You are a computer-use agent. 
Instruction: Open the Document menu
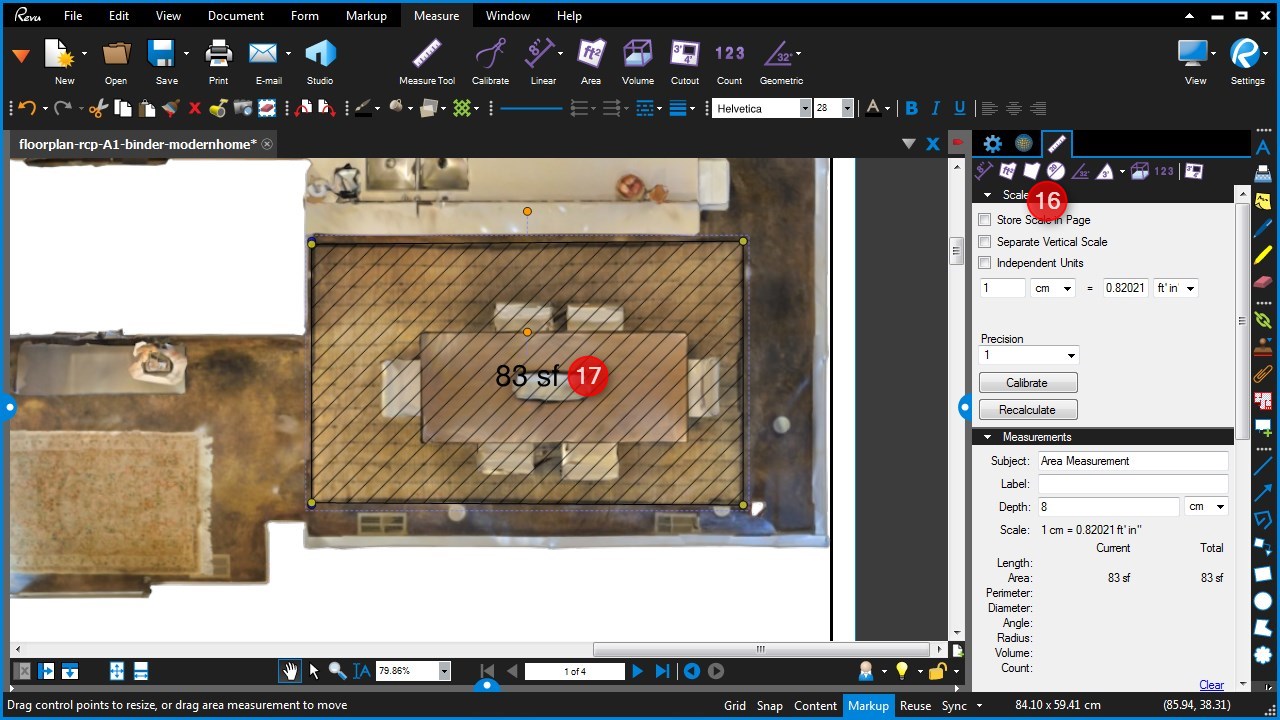point(236,16)
